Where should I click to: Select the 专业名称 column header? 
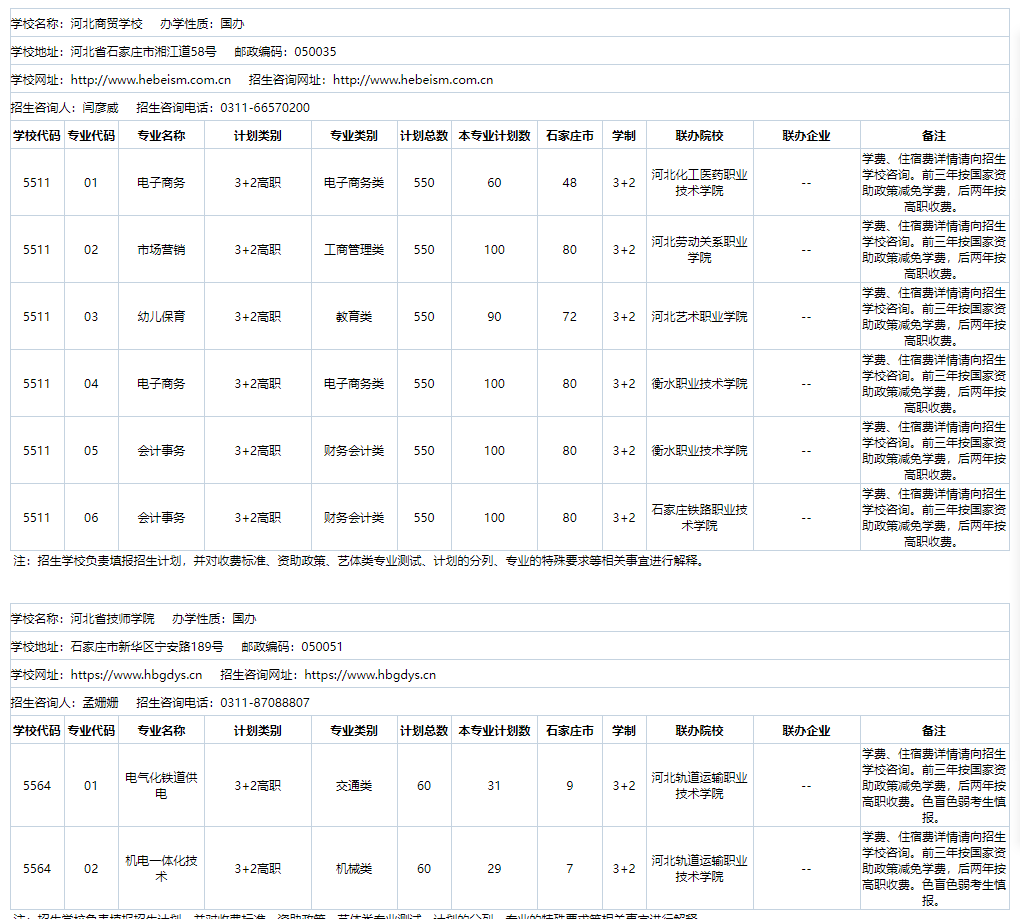click(x=162, y=134)
